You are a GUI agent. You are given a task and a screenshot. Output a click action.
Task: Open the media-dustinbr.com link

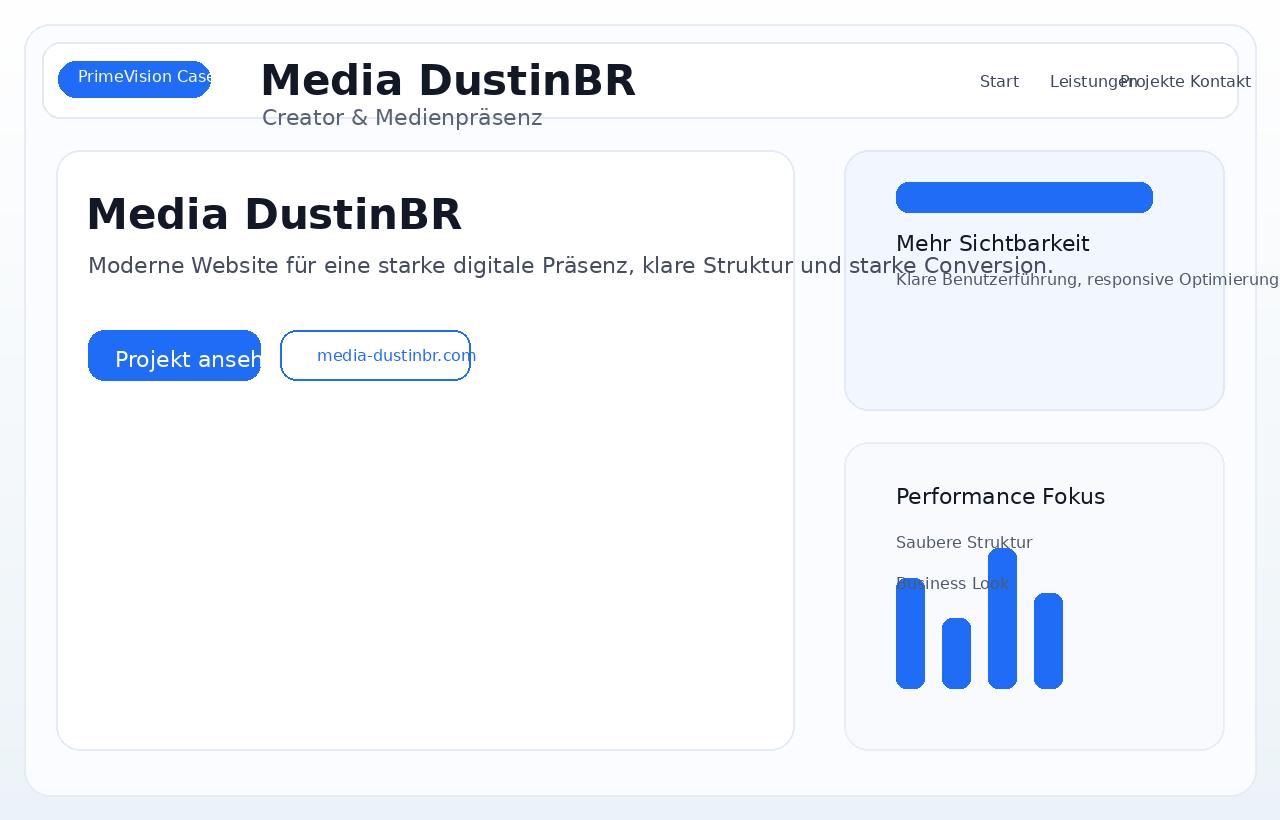tap(375, 355)
